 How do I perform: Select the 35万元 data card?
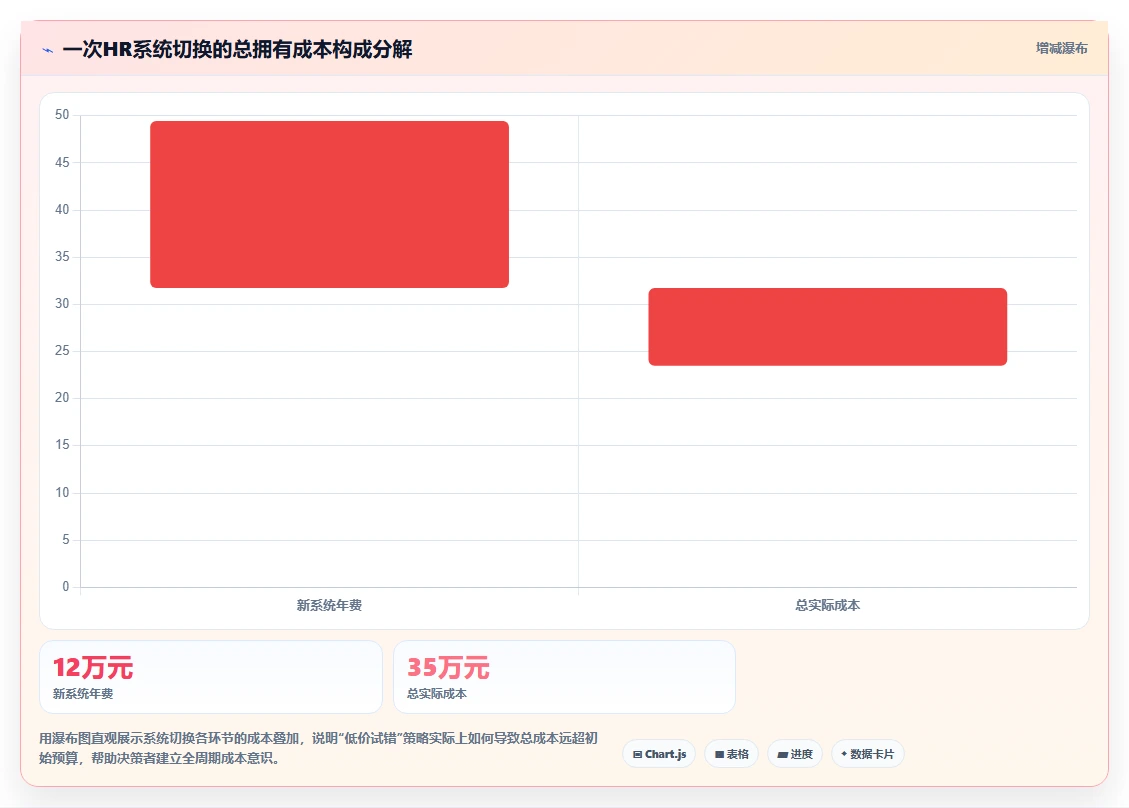click(564, 677)
